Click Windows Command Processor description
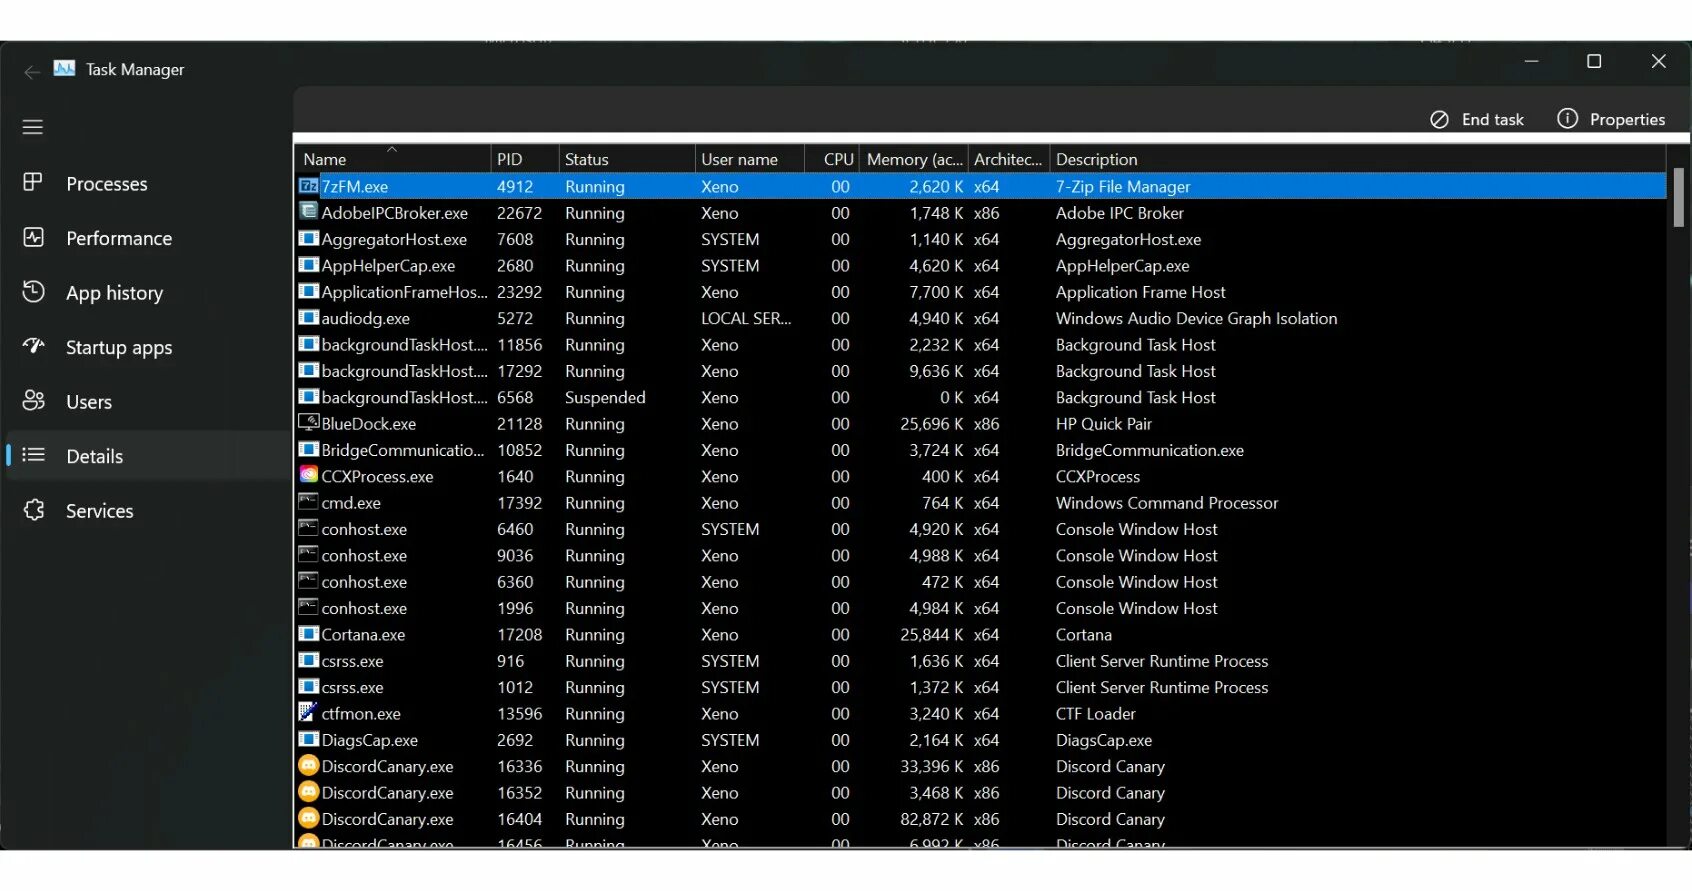 tap(1167, 502)
